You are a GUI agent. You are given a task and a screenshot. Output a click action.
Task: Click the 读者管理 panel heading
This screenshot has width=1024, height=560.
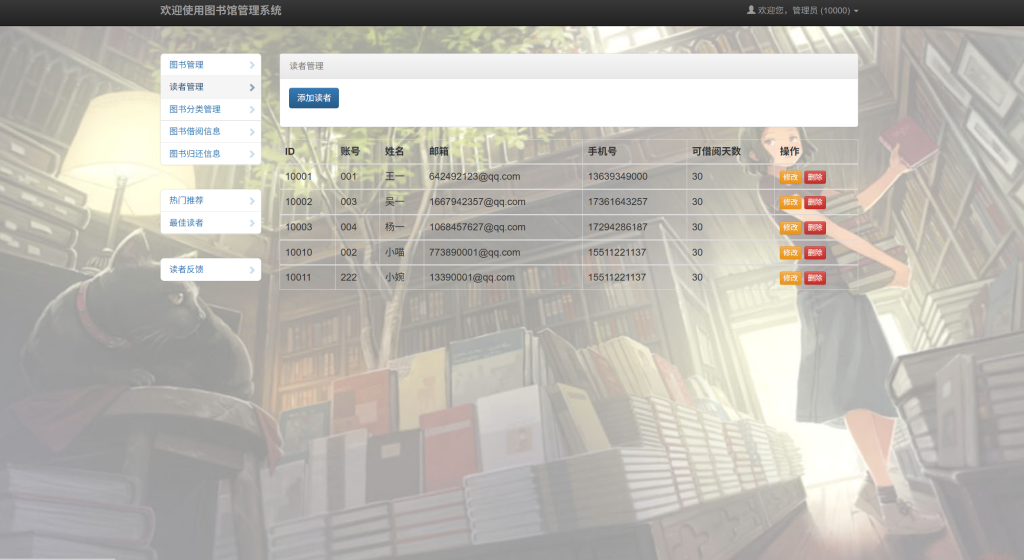pyautogui.click(x=568, y=66)
